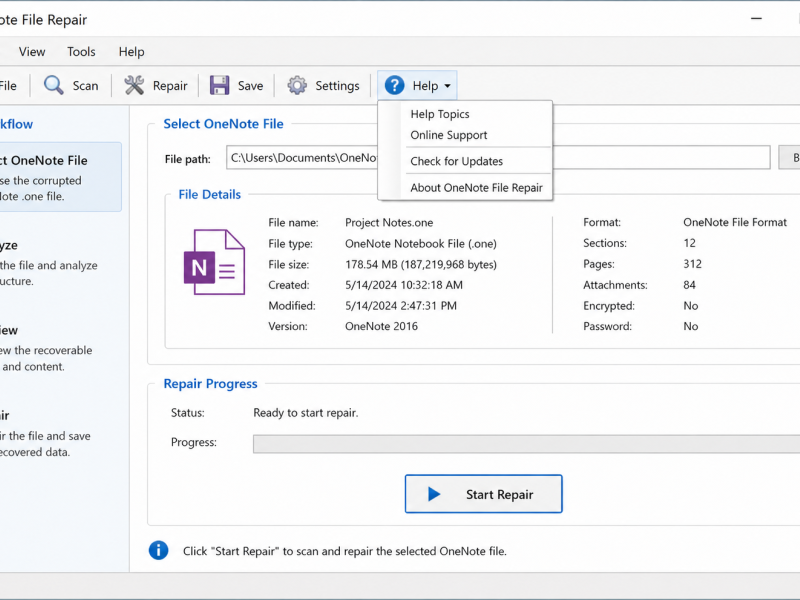The image size is (800, 600).
Task: Click the play arrow on Start Repair
Action: [x=434, y=494]
